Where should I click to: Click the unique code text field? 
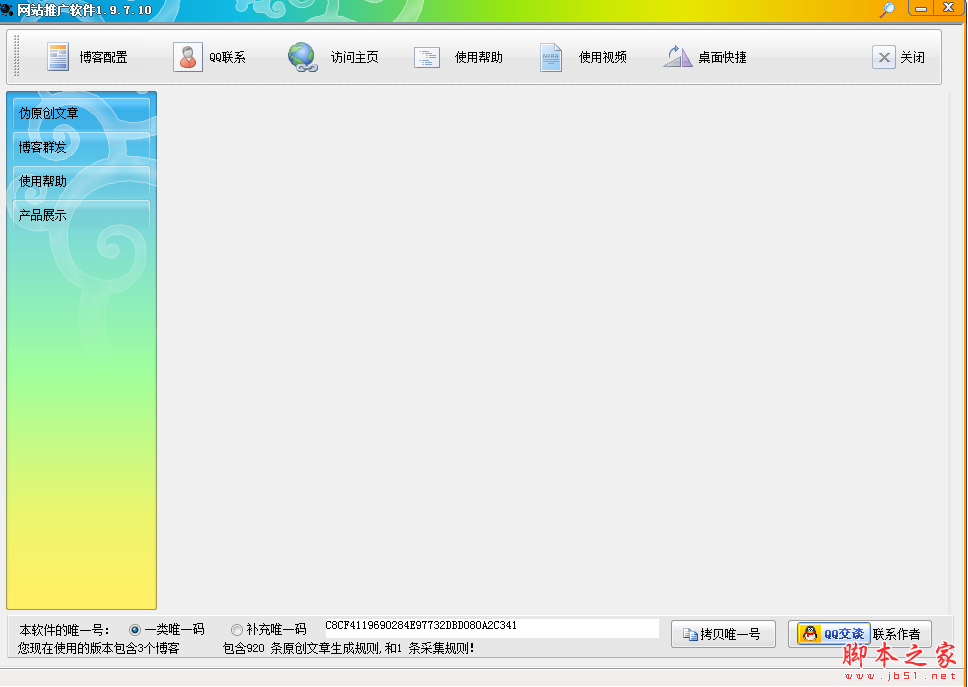(x=491, y=628)
